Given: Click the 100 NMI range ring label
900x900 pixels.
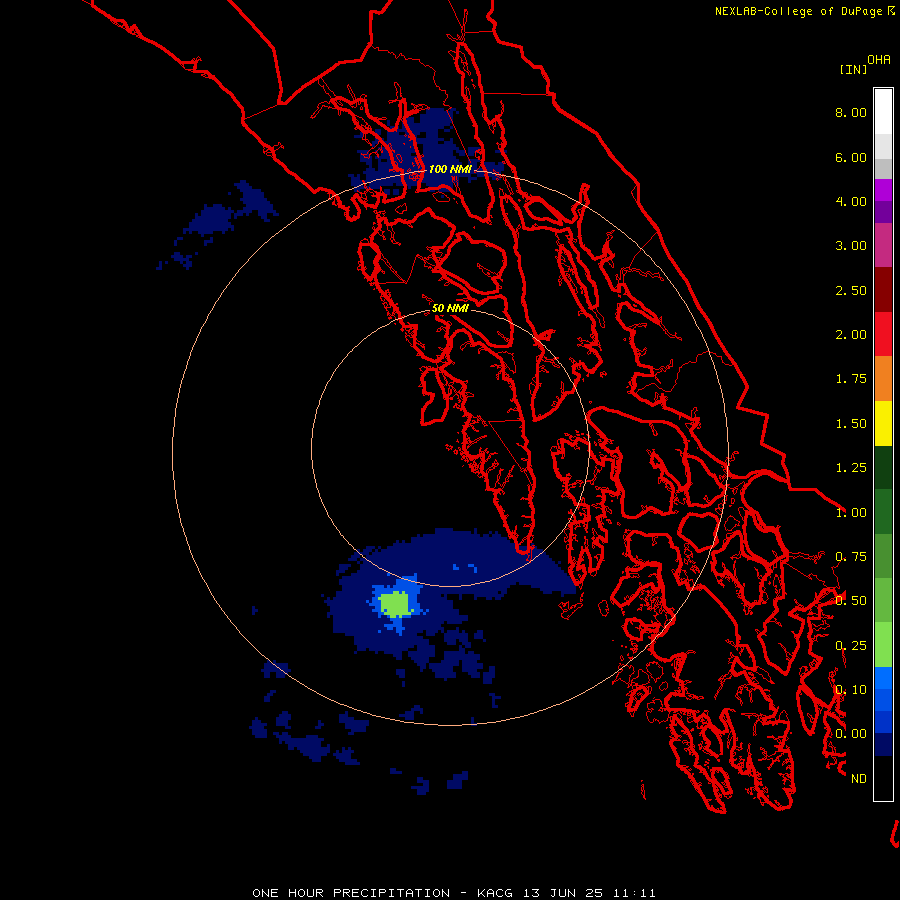Looking at the screenshot, I should tap(451, 169).
